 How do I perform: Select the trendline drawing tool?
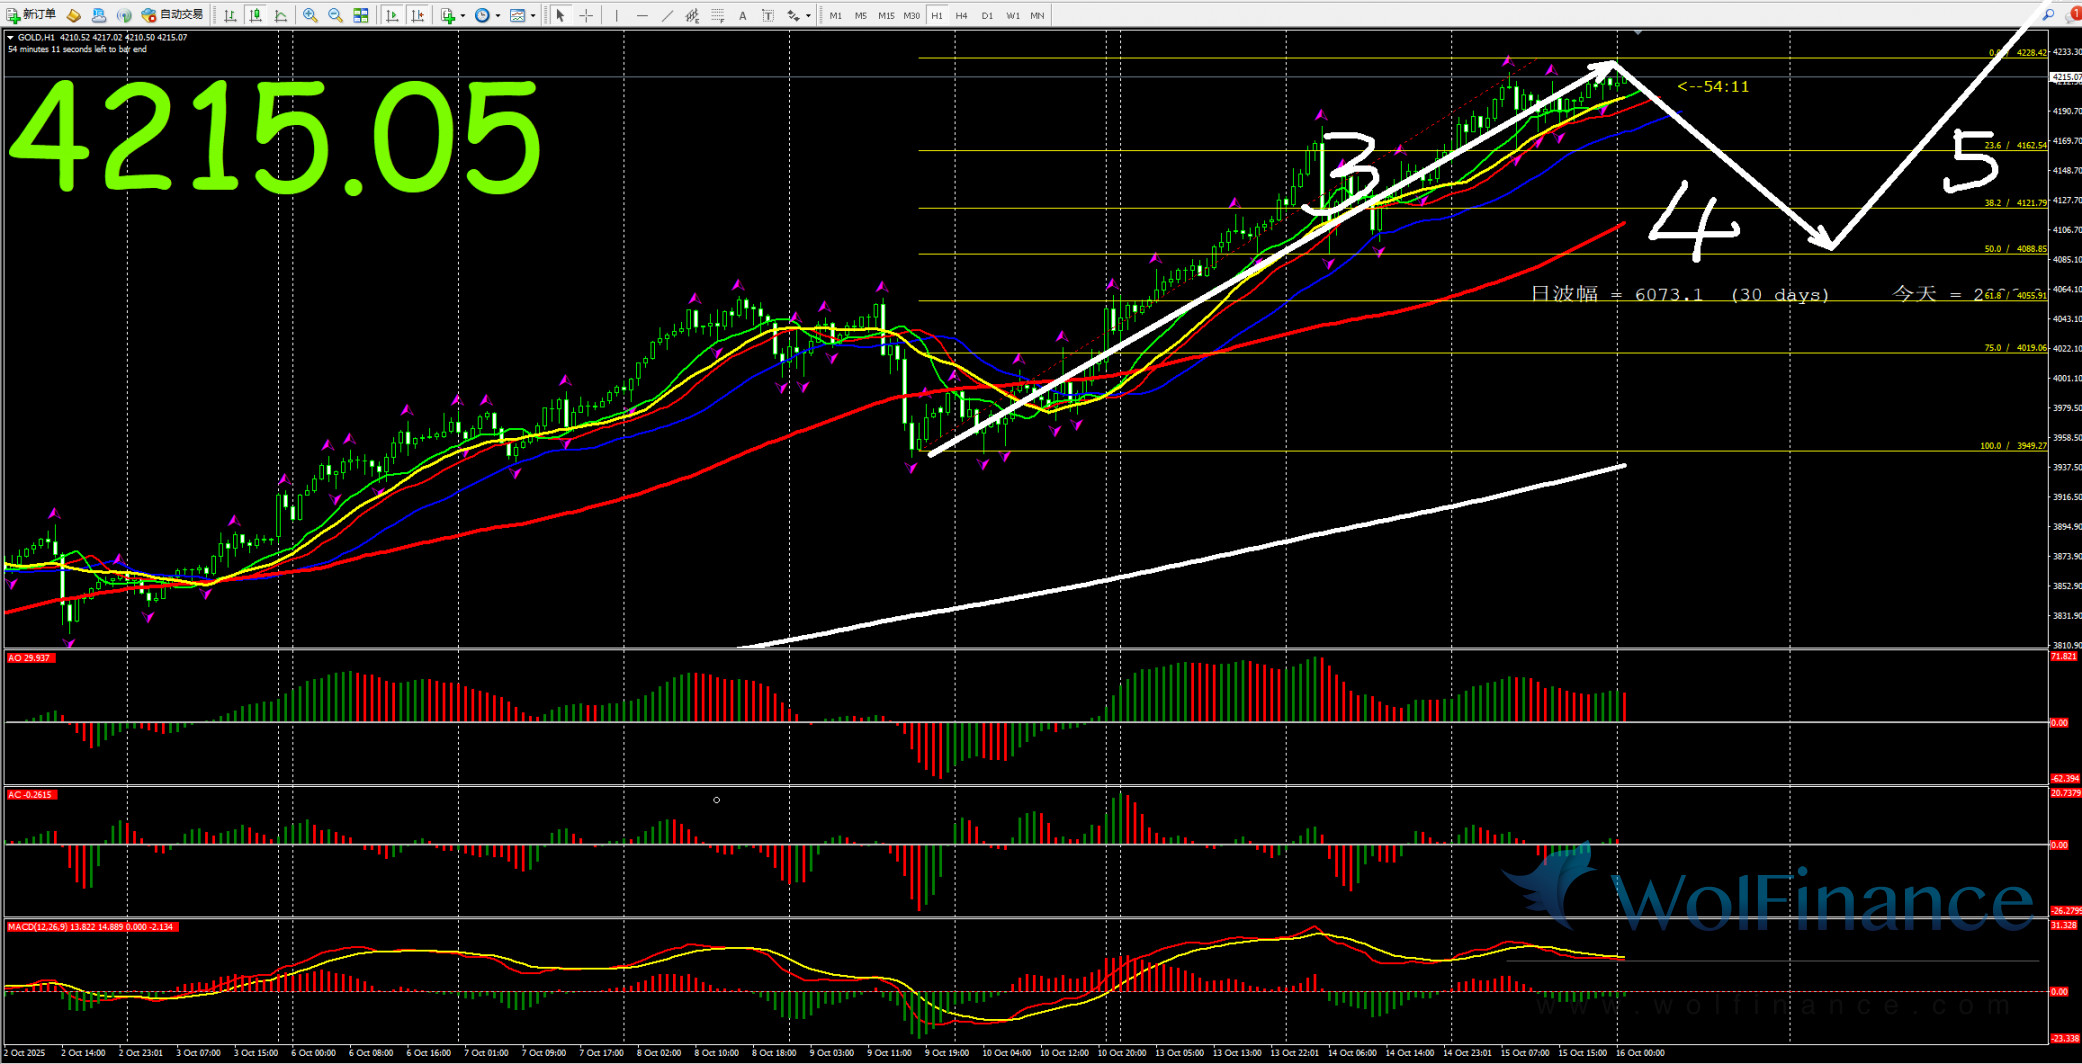point(667,15)
